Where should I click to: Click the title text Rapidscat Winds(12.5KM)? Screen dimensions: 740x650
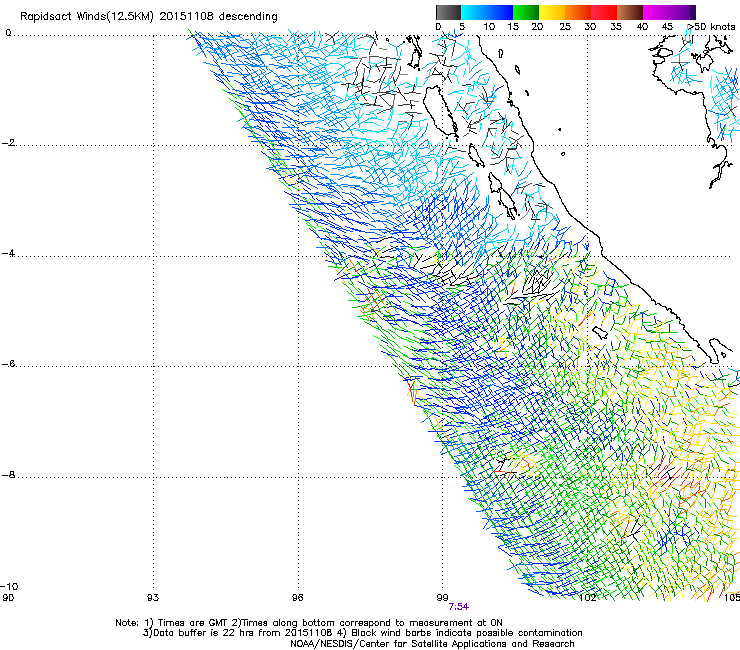click(x=87, y=17)
